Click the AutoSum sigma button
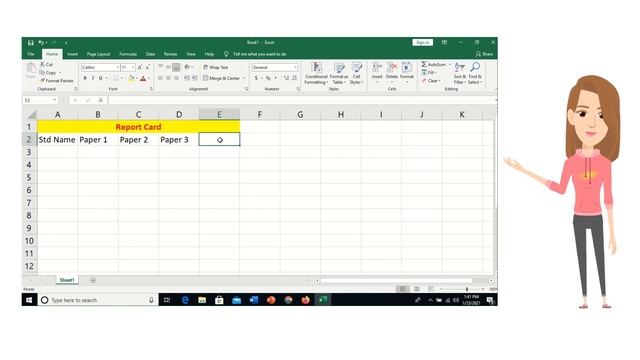Image resolution: width=640 pixels, height=360 pixels. (434, 64)
